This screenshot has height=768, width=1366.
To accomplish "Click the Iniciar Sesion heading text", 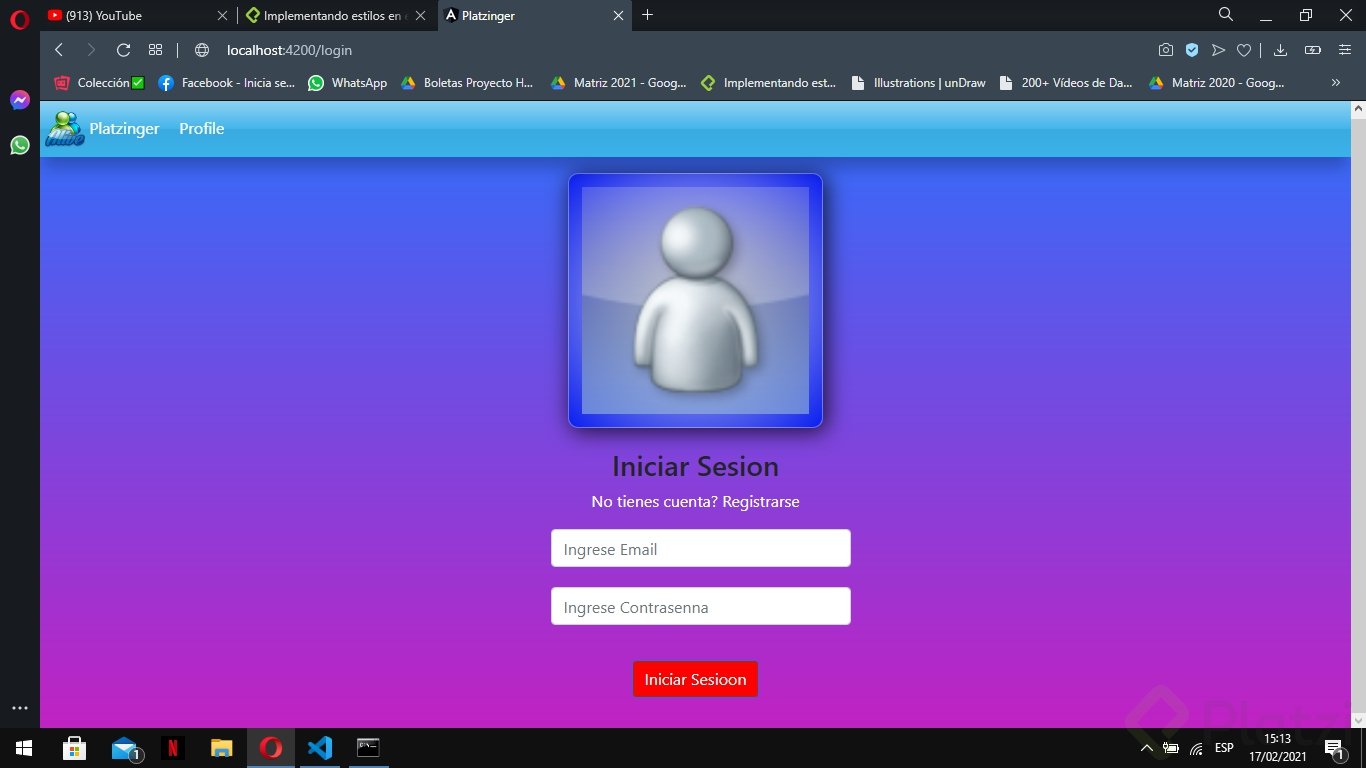I will 695,467.
